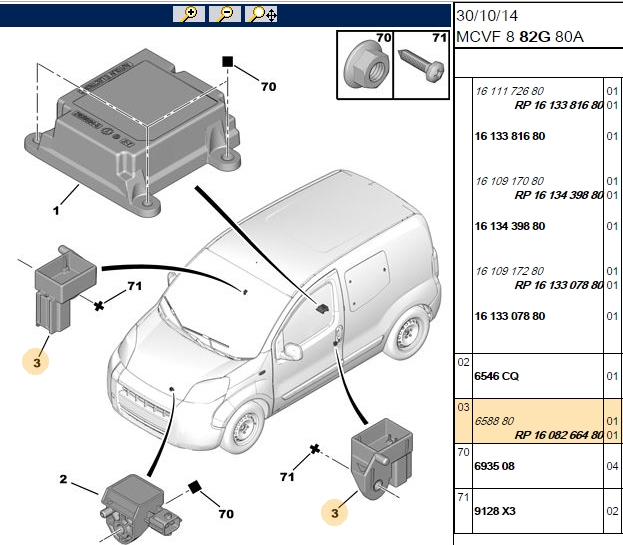Select part number 6588 80 in row 03
The width and height of the screenshot is (623, 545).
point(494,421)
